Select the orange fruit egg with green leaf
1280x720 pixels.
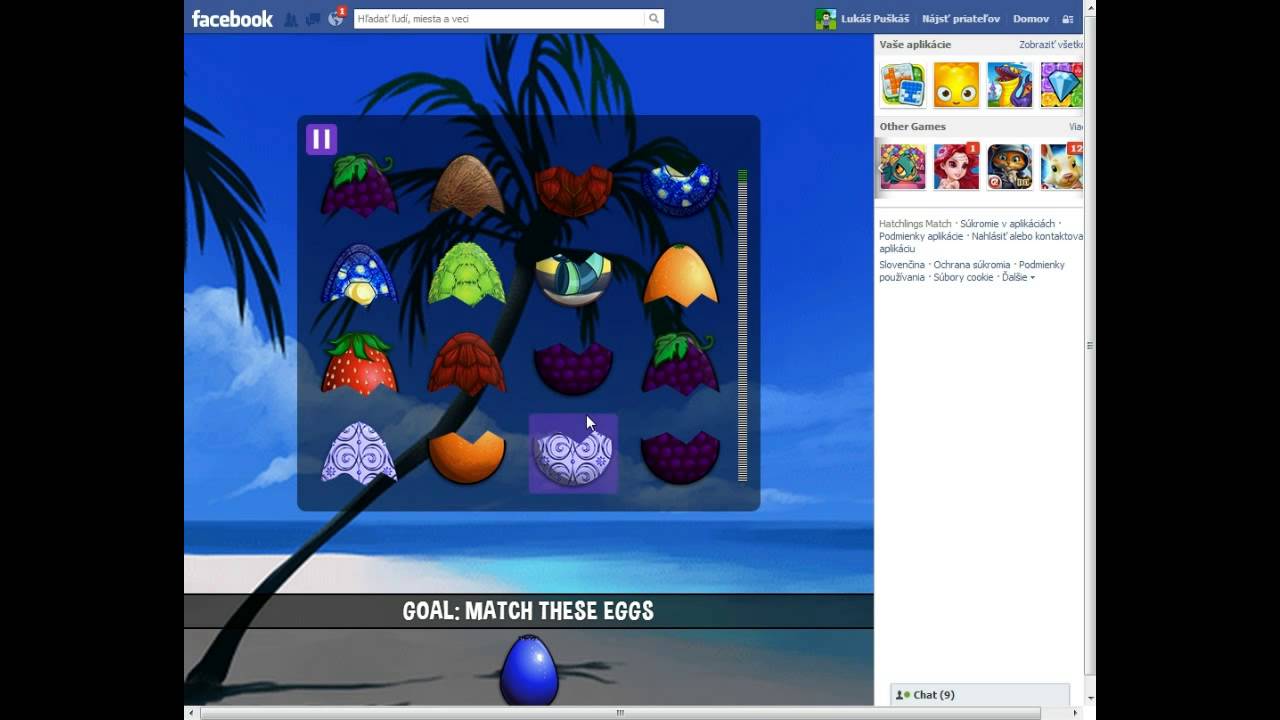point(680,274)
